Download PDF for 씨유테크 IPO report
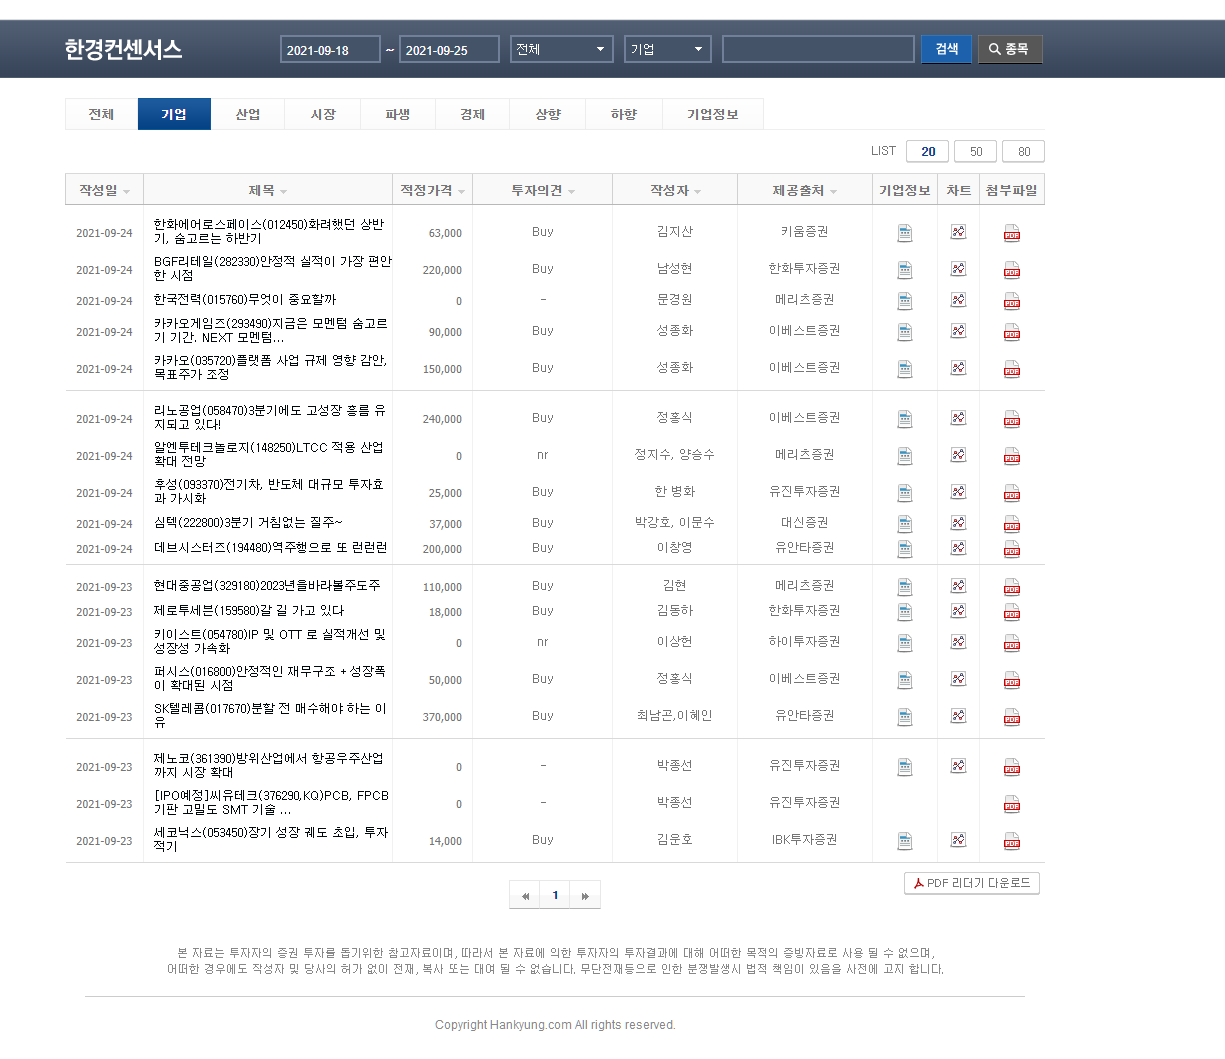The image size is (1225, 1059). click(x=1012, y=804)
